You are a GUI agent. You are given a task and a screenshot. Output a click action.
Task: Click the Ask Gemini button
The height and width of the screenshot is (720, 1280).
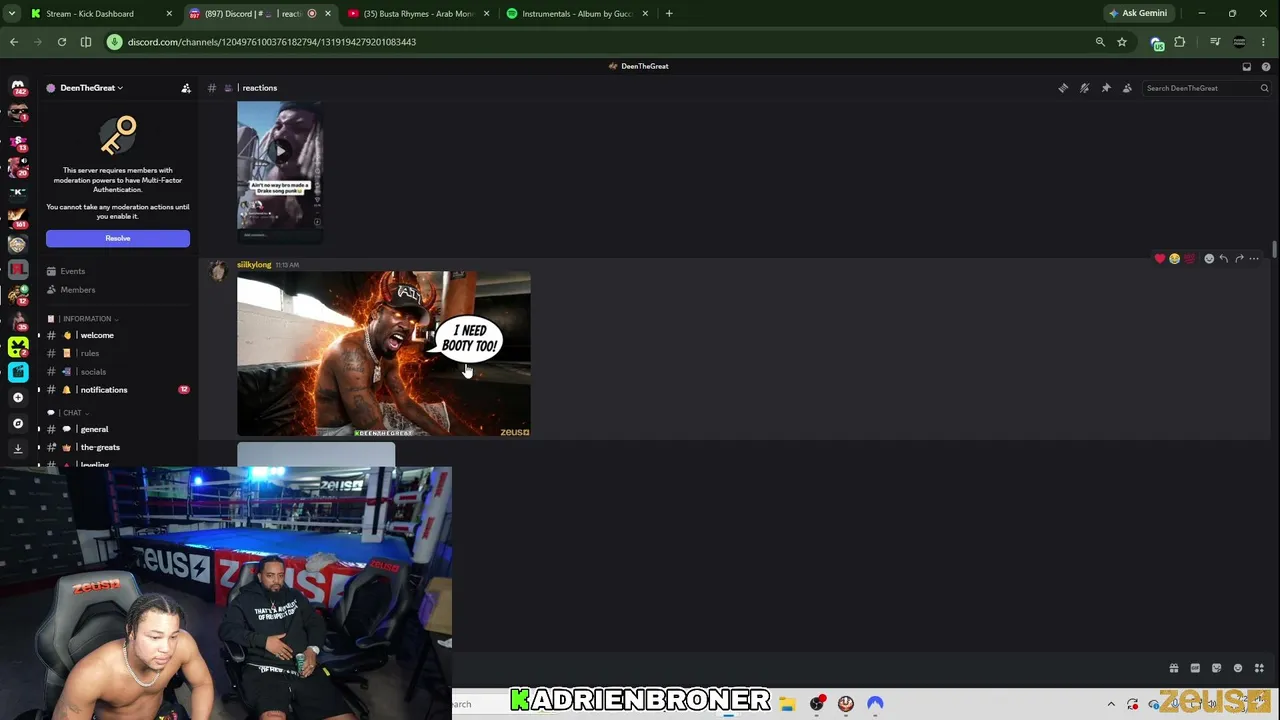pyautogui.click(x=1138, y=14)
